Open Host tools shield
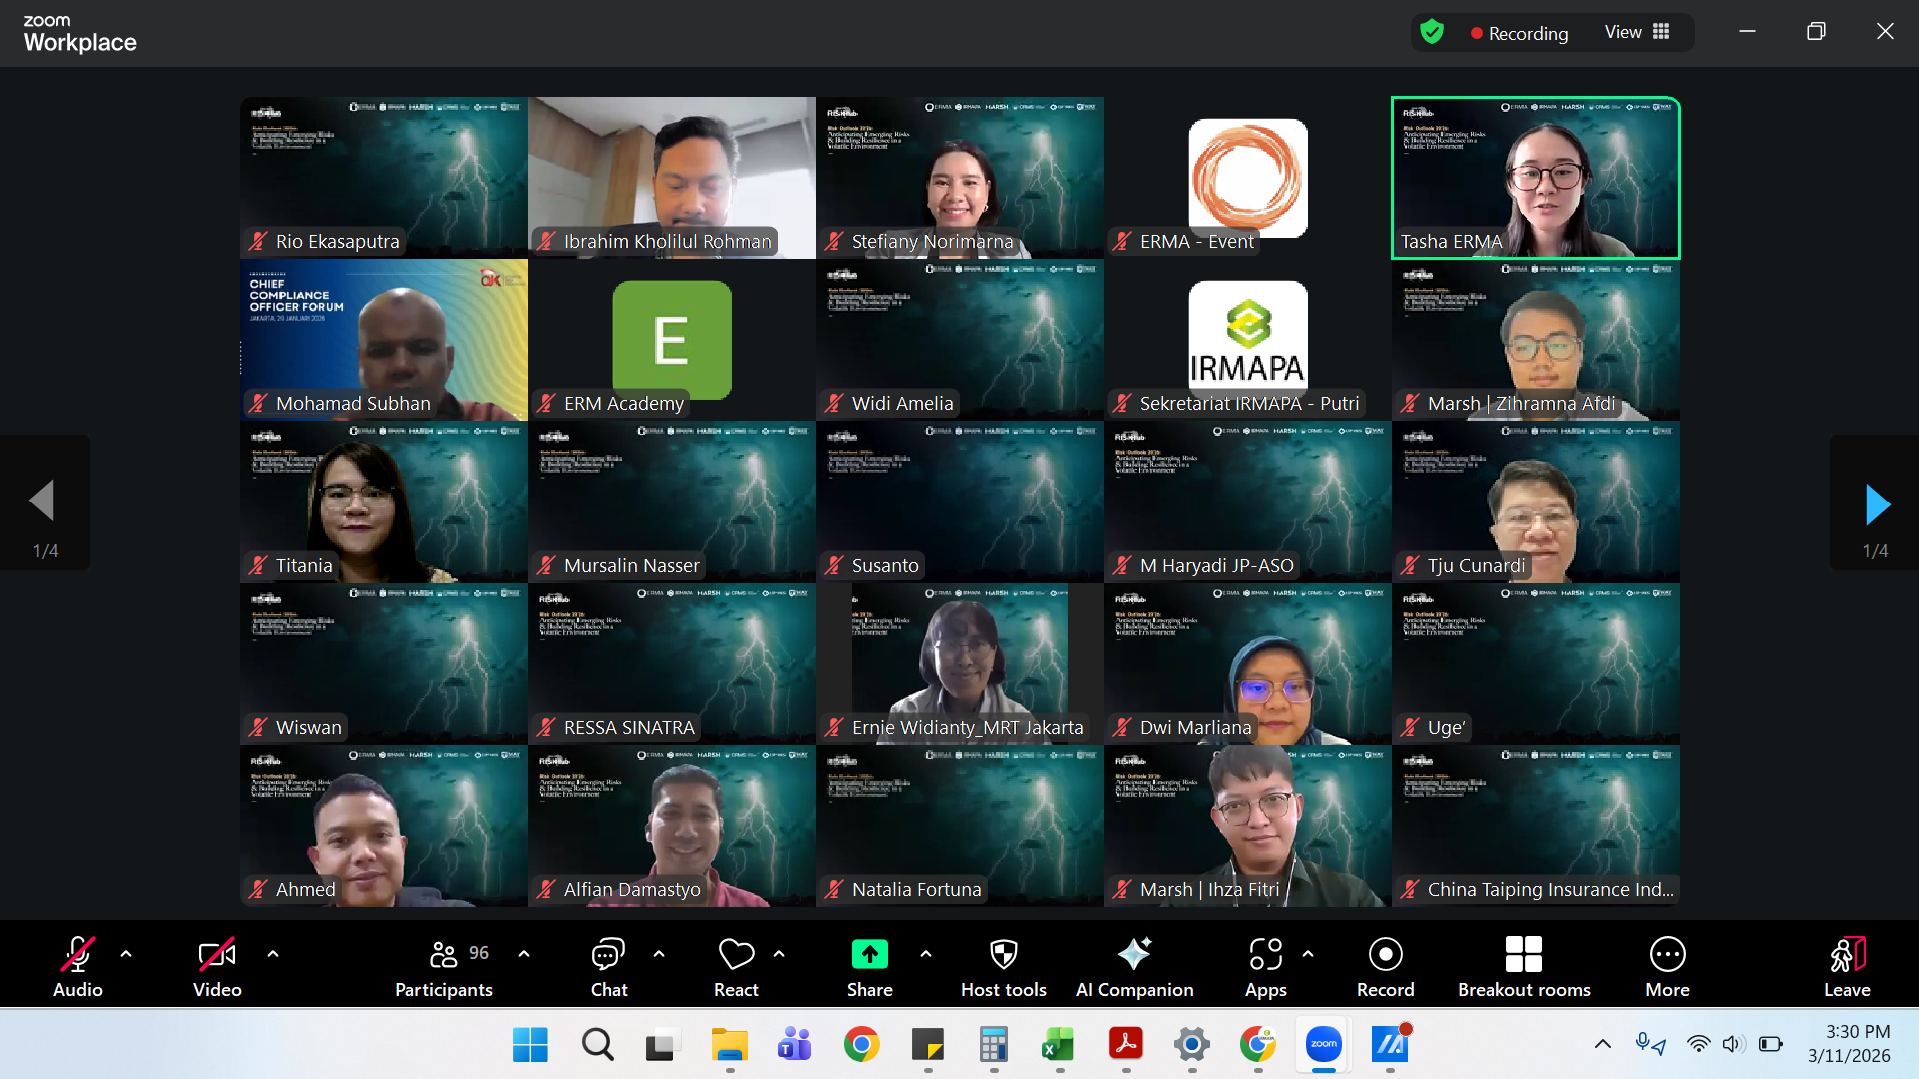The image size is (1919, 1079). [1003, 965]
